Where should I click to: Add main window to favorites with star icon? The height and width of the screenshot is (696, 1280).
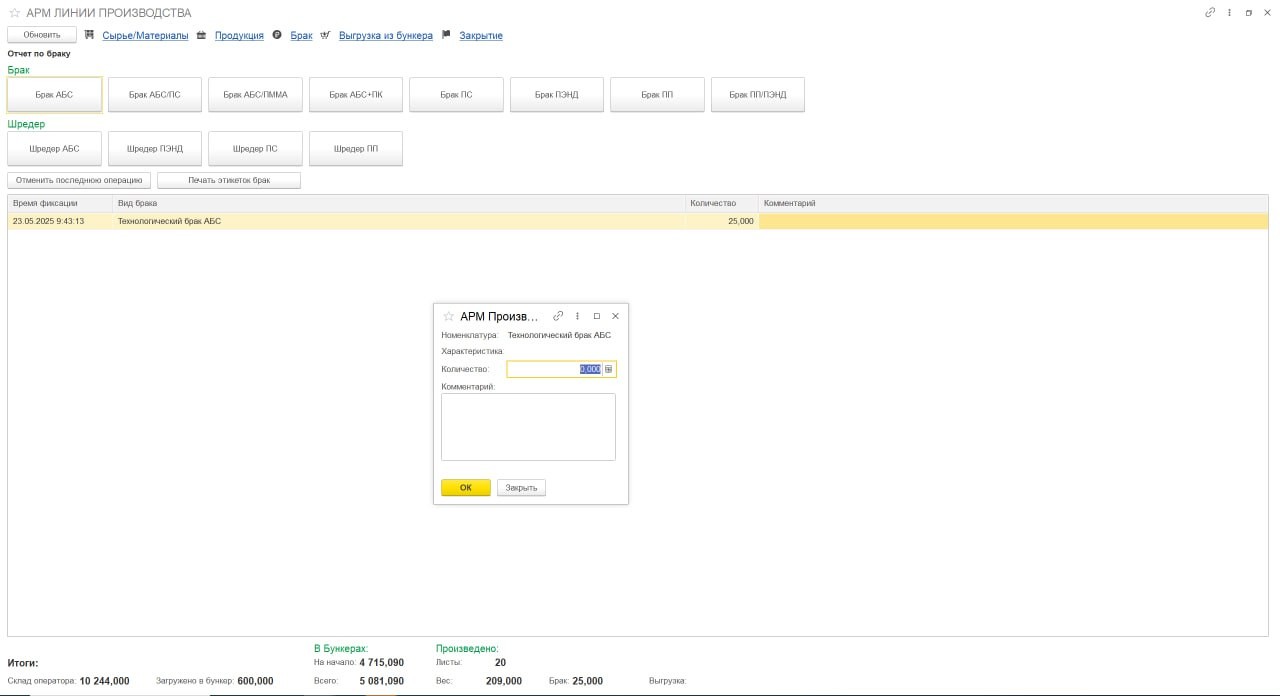pyautogui.click(x=14, y=13)
